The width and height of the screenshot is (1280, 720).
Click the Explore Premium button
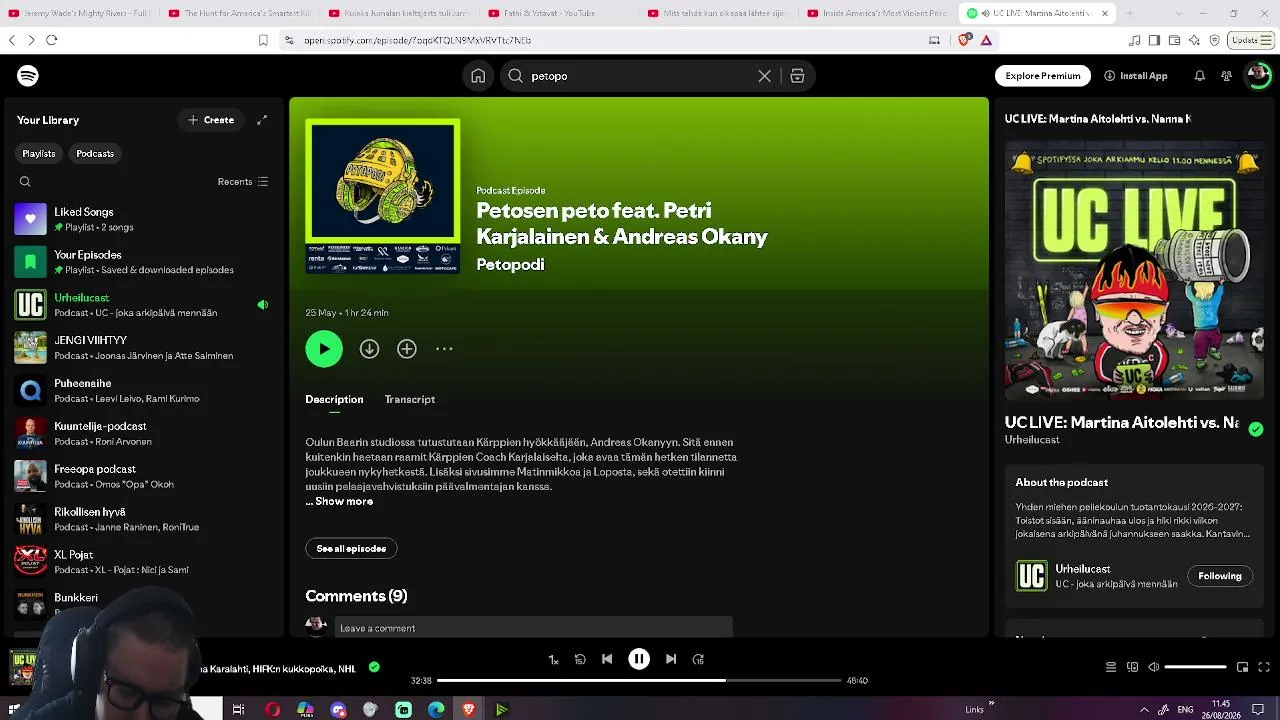tap(1043, 76)
